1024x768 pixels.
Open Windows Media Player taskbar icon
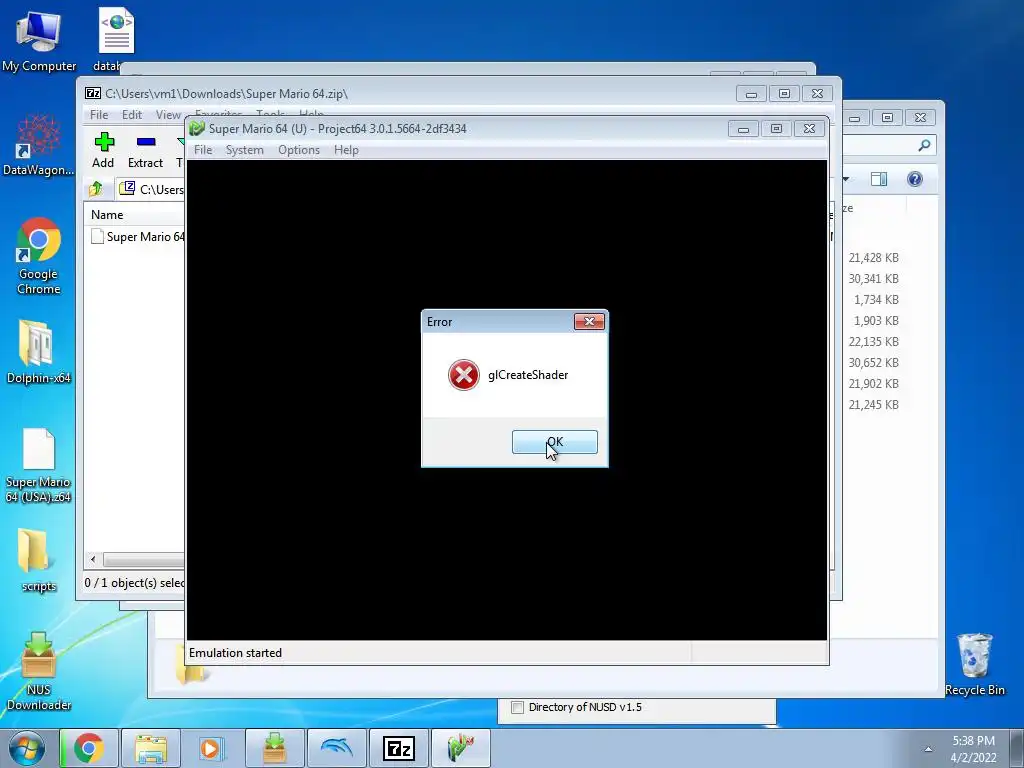pos(212,748)
